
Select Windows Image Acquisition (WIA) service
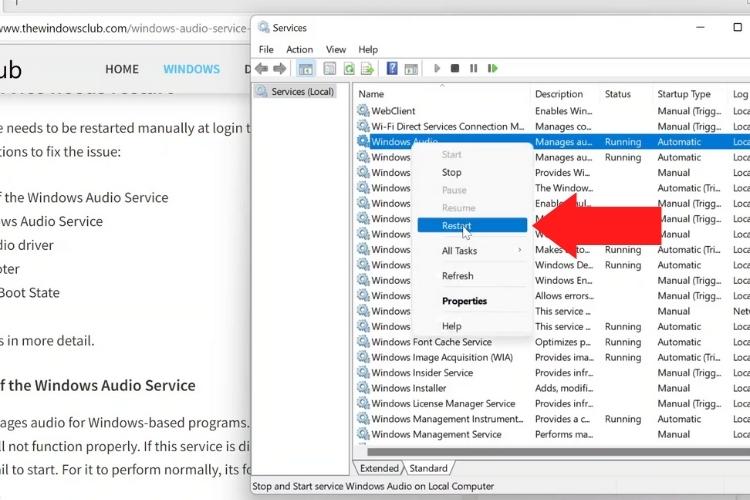tap(552, 357)
